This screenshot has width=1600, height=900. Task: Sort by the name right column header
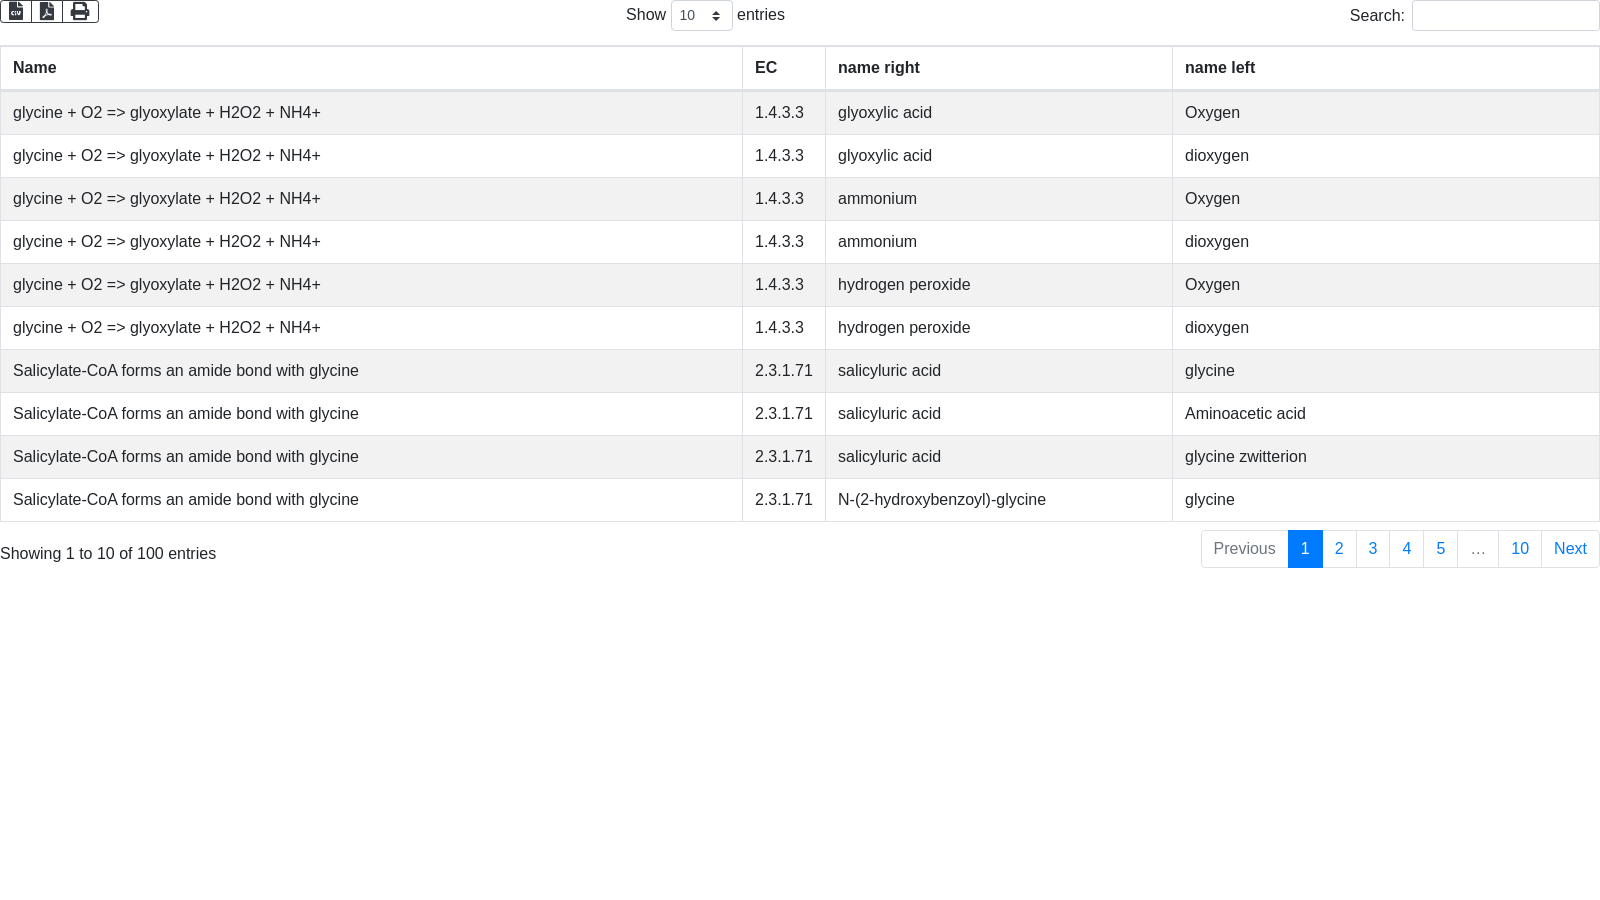click(878, 68)
